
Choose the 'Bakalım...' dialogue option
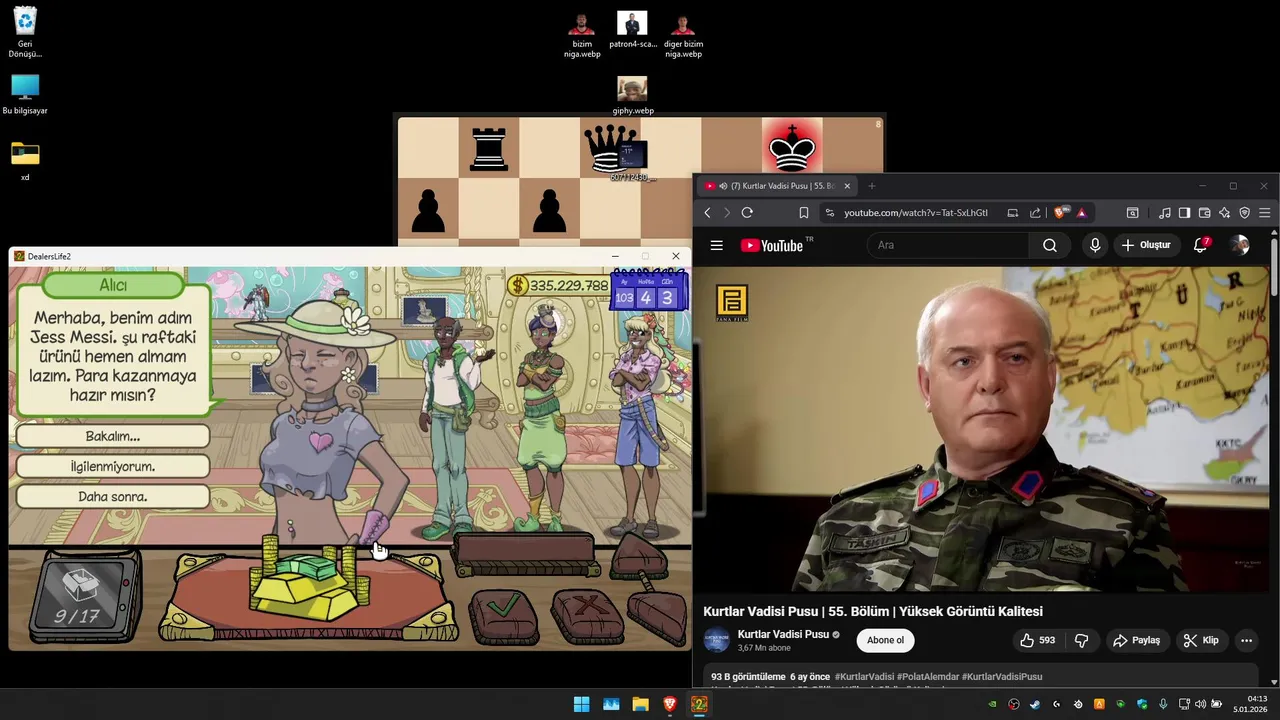pyautogui.click(x=113, y=436)
